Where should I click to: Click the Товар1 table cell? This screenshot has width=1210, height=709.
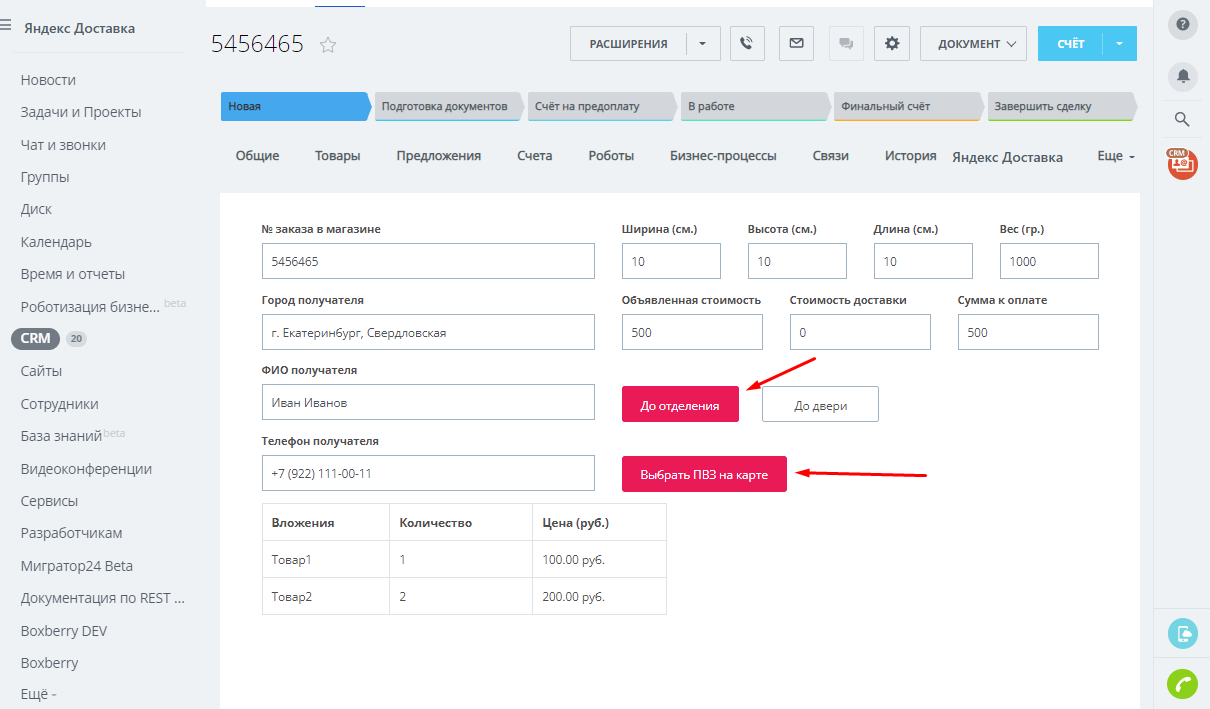pyautogui.click(x=326, y=560)
